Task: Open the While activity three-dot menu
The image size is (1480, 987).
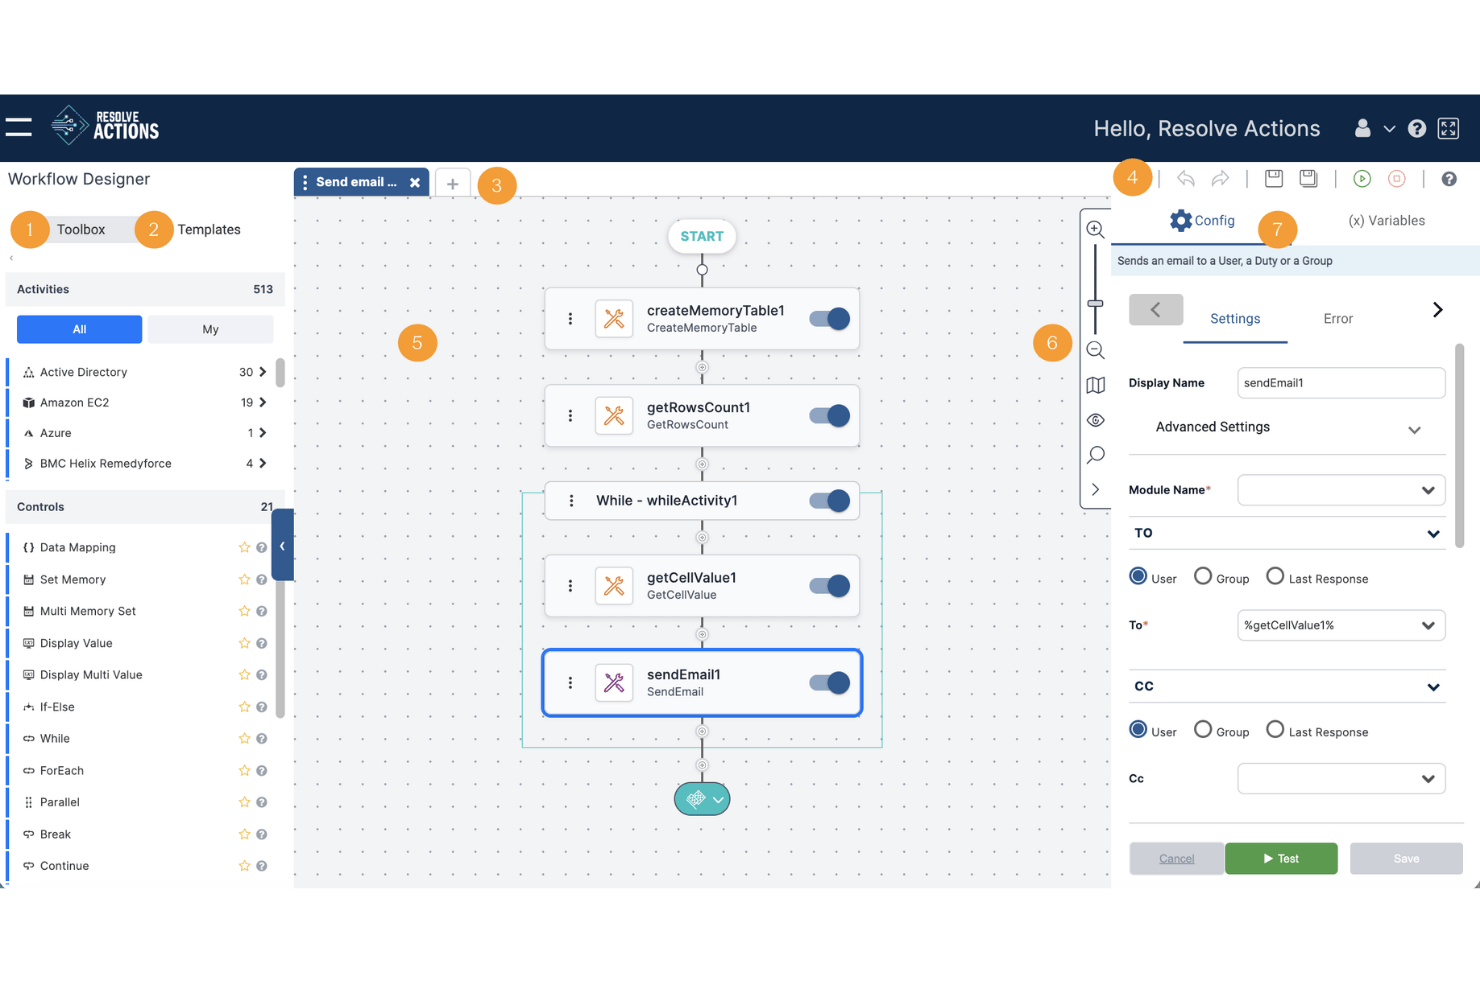Action: click(571, 501)
